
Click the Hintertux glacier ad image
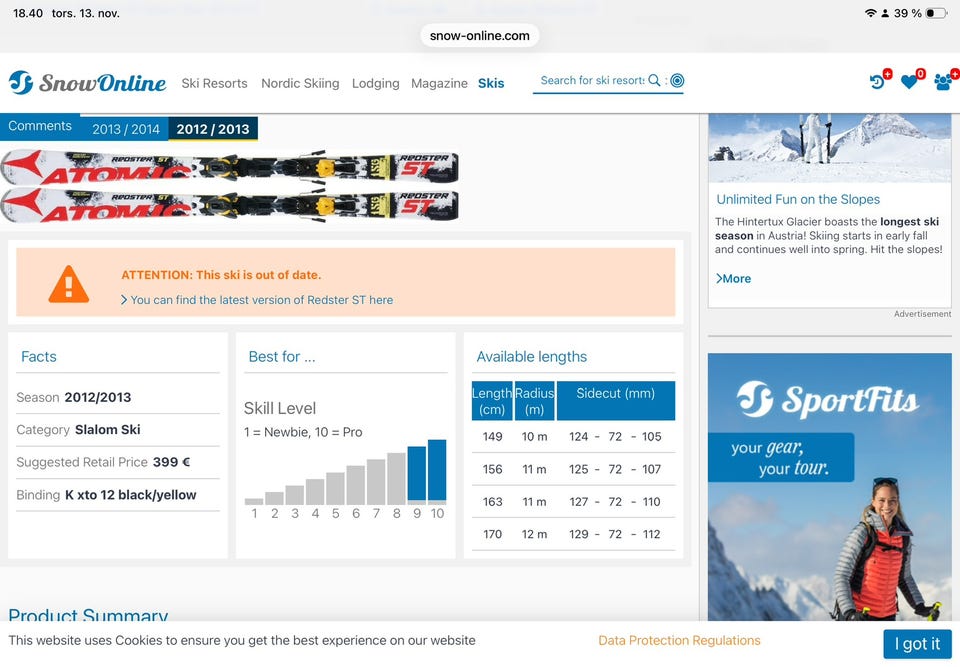(830, 148)
